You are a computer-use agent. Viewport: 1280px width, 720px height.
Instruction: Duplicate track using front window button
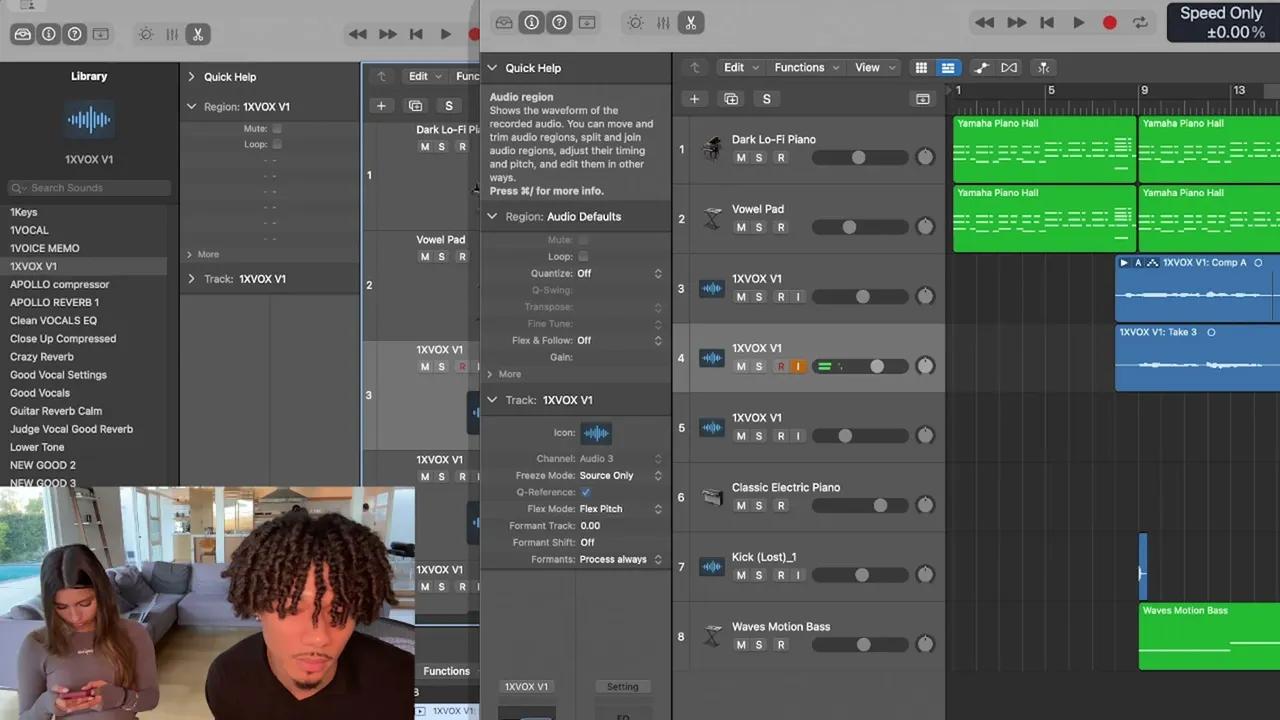pyautogui.click(x=731, y=99)
